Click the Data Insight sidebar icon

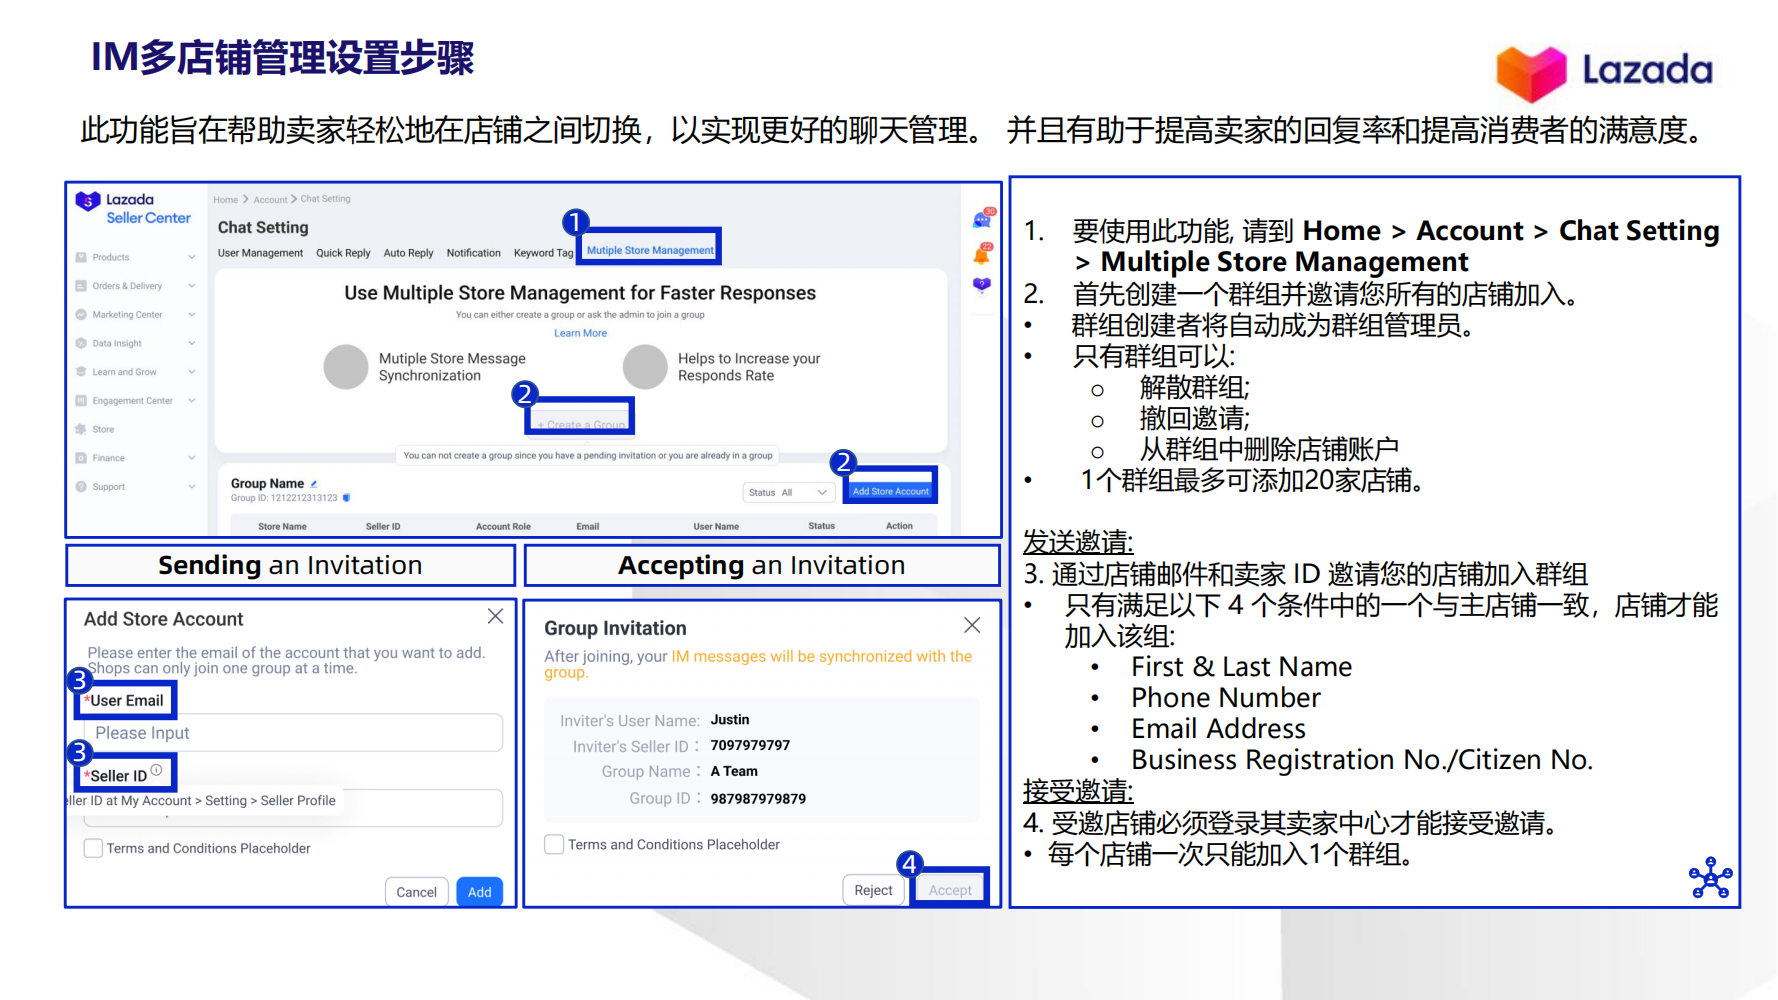(81, 343)
